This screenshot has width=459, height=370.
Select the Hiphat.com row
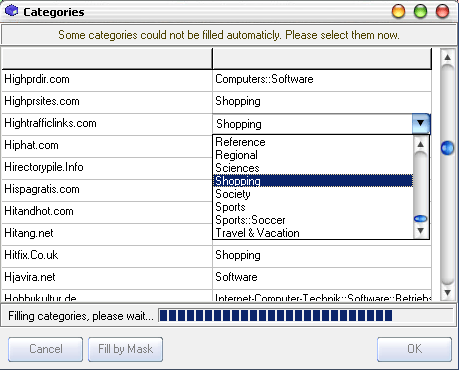pyautogui.click(x=107, y=146)
